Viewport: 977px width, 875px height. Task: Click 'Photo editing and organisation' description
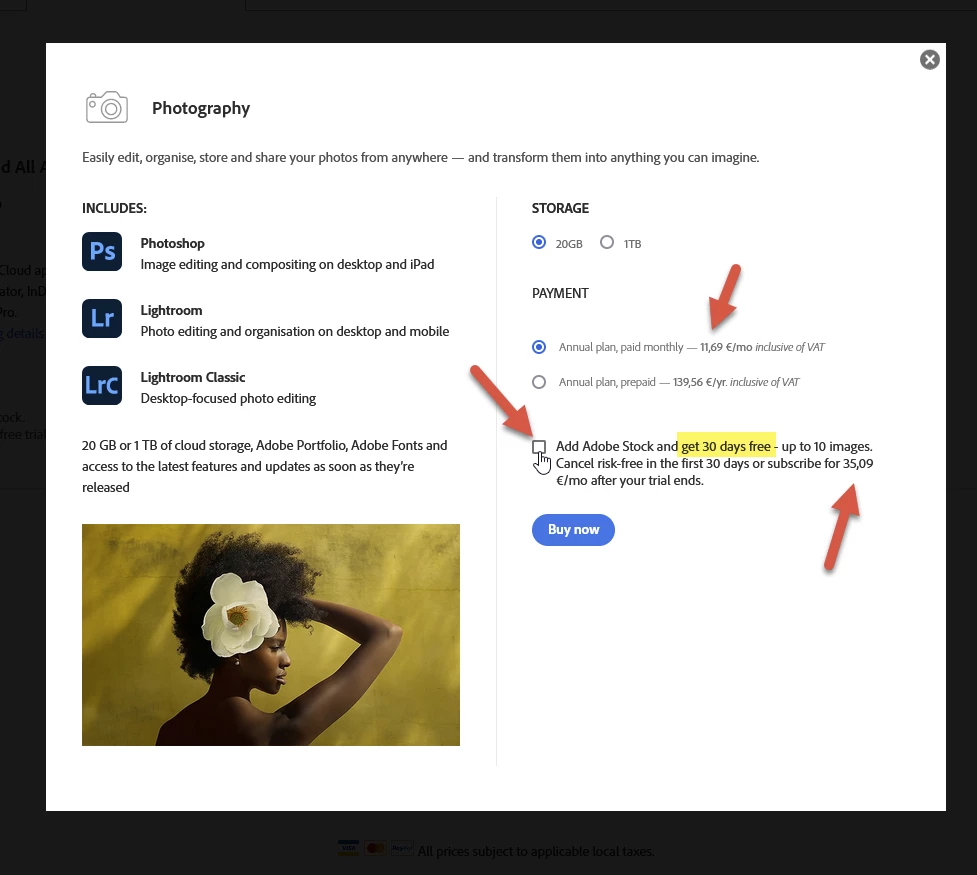click(x=295, y=332)
